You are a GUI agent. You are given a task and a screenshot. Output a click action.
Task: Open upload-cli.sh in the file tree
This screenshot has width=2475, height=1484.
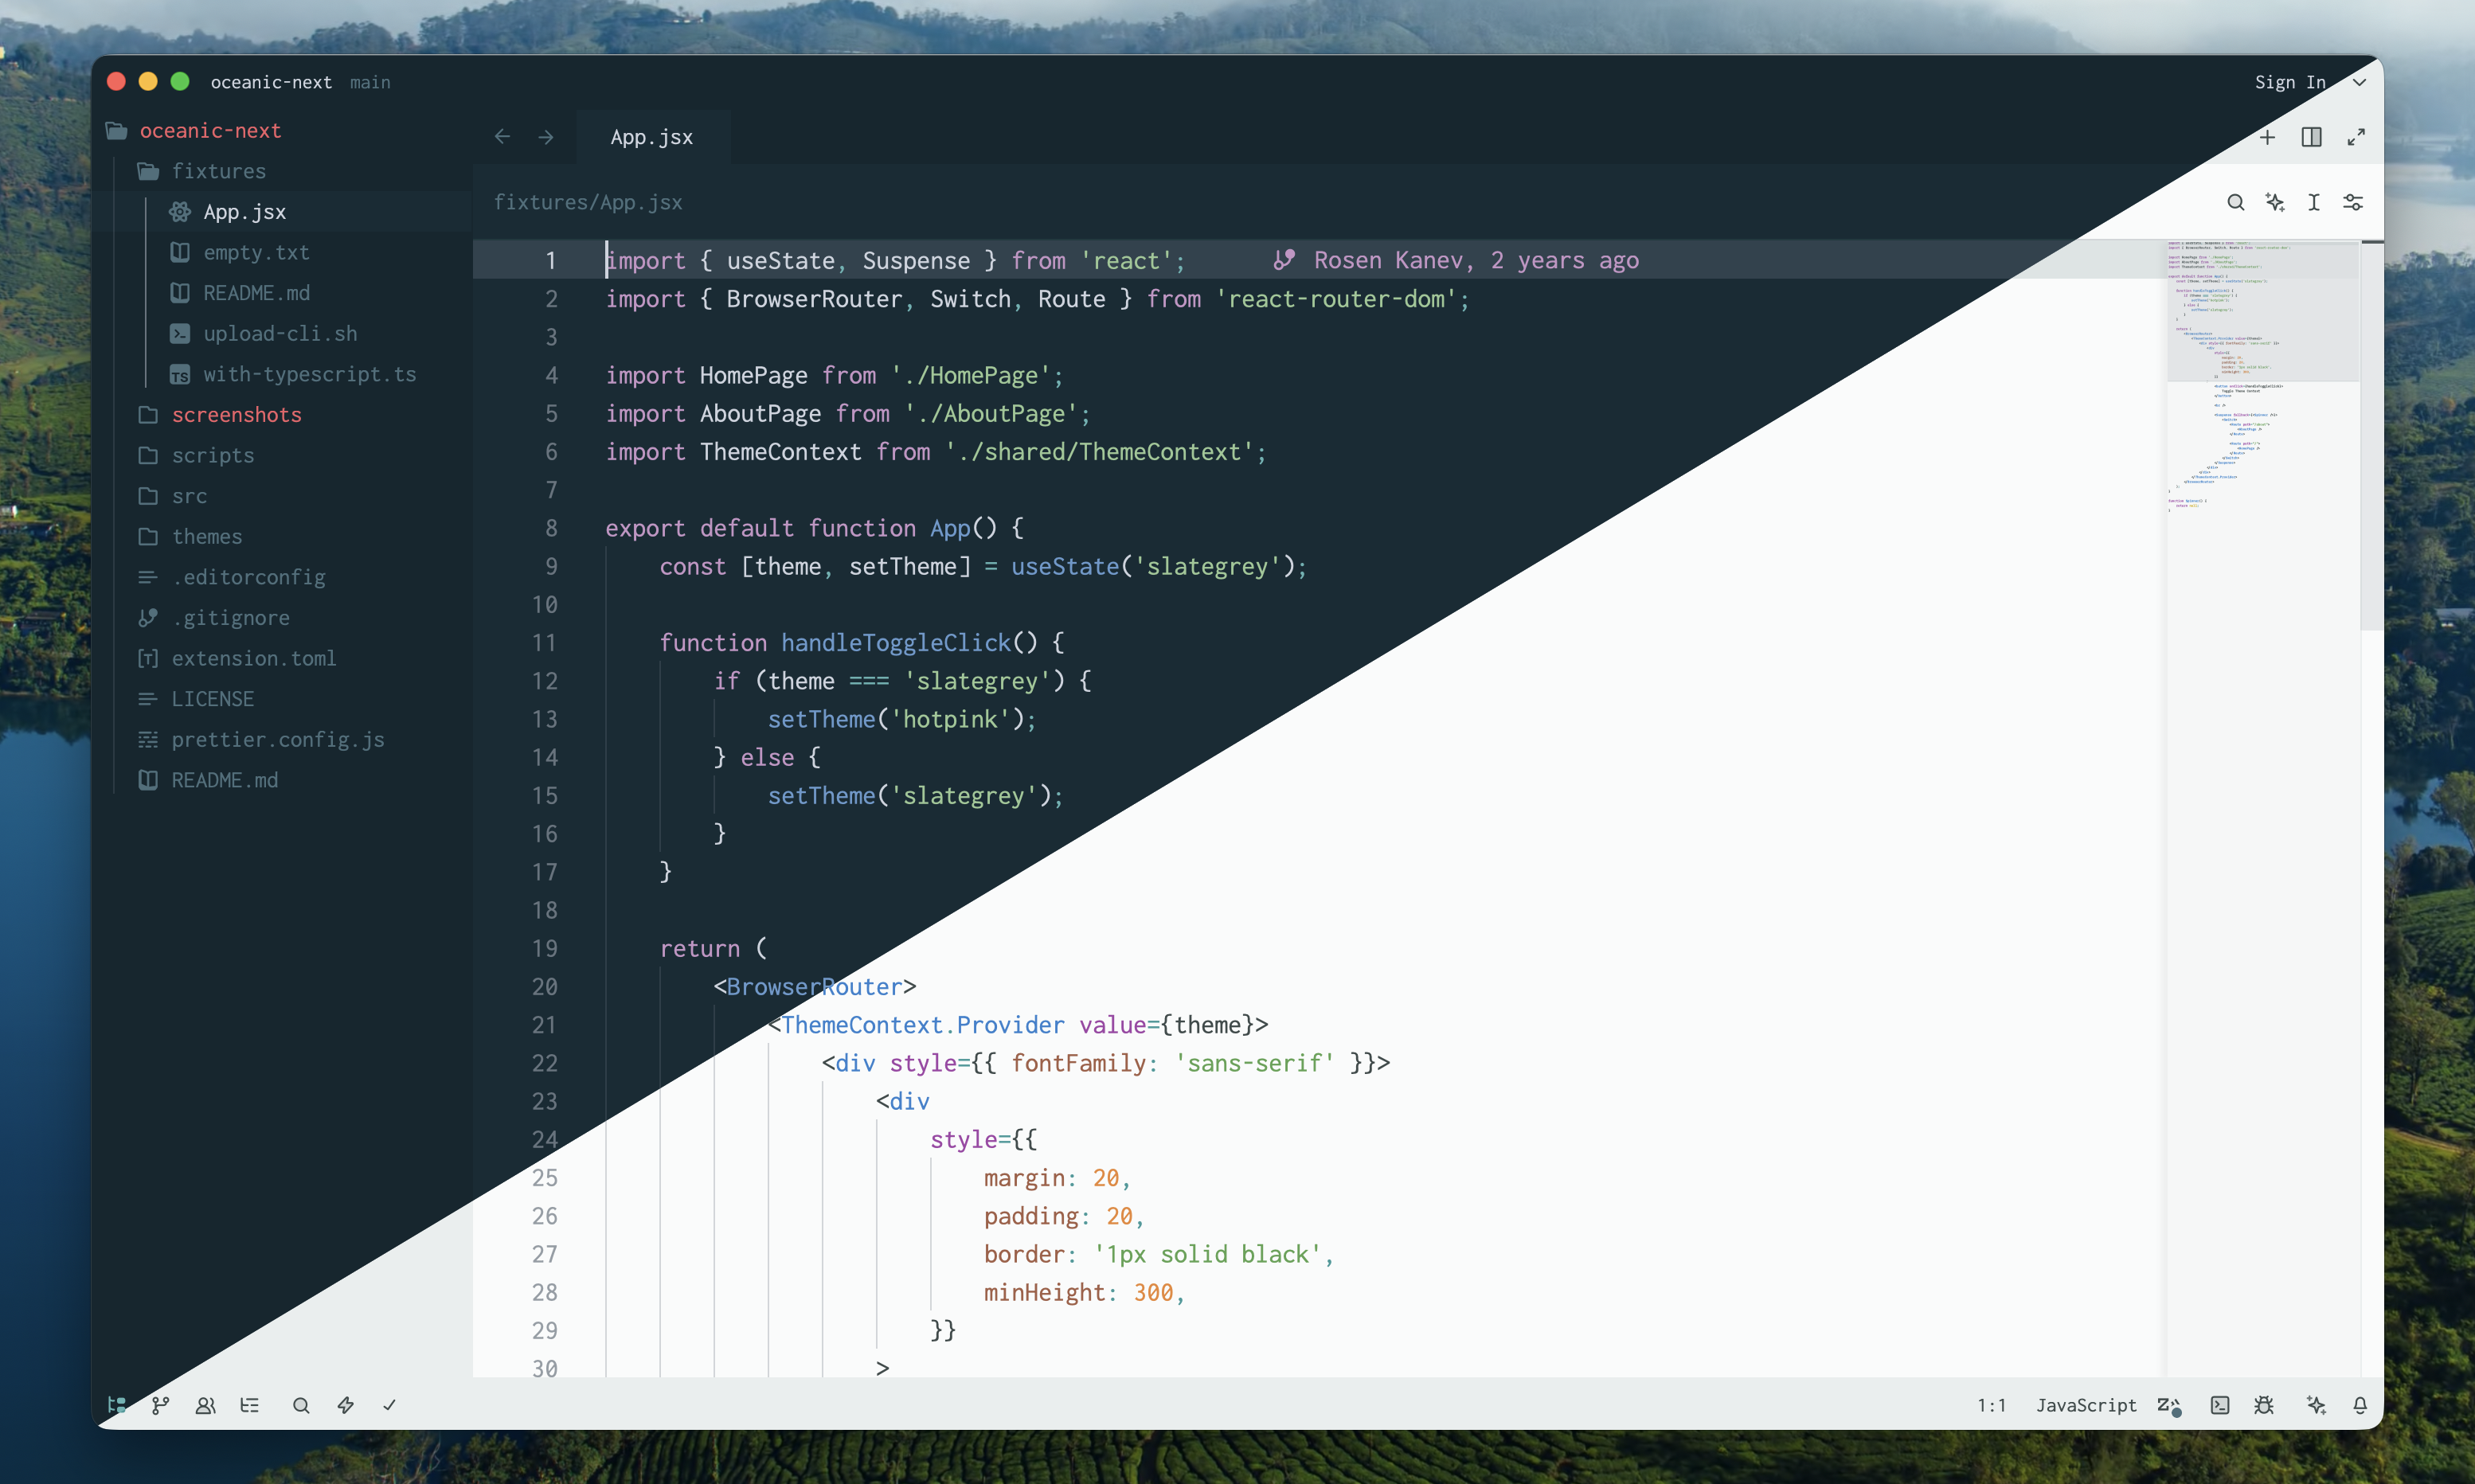[x=282, y=333]
